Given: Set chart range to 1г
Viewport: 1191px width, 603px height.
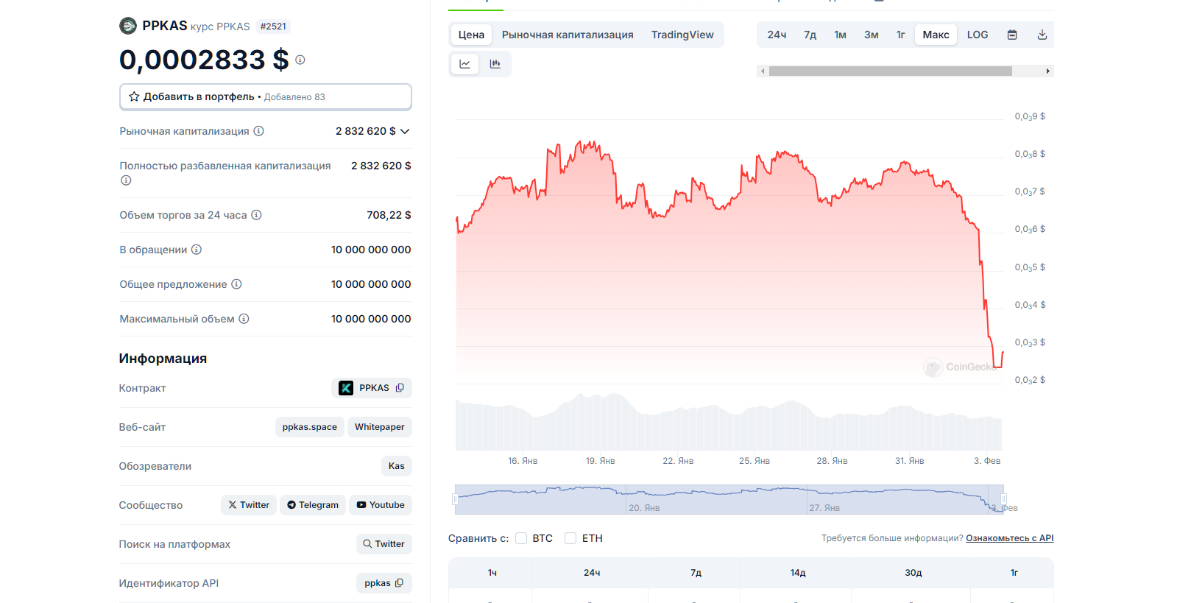Looking at the screenshot, I should point(901,35).
